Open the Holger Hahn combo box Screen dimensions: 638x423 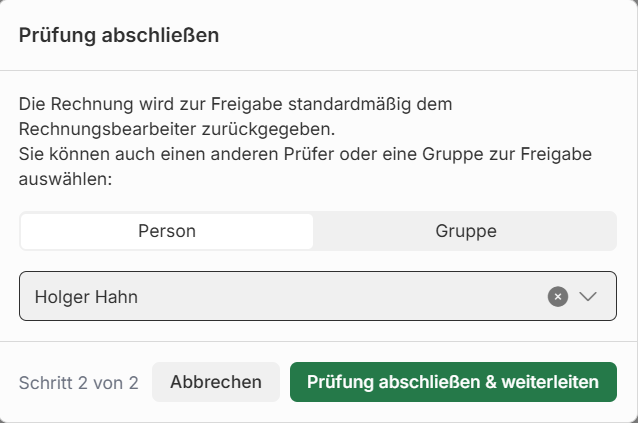pyautogui.click(x=300, y=296)
